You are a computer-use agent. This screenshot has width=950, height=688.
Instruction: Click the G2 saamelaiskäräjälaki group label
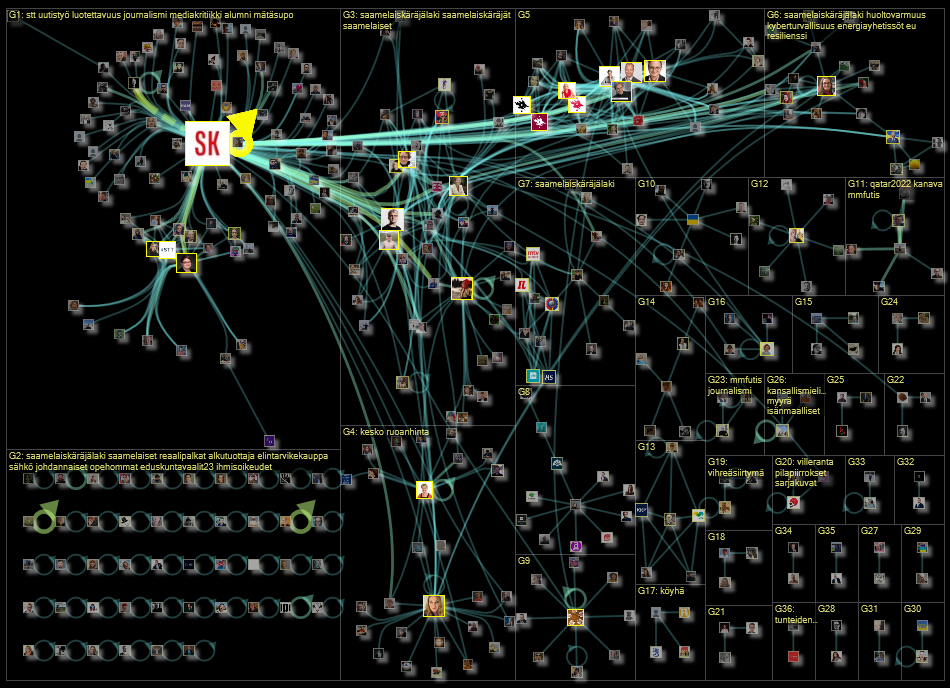click(x=168, y=461)
